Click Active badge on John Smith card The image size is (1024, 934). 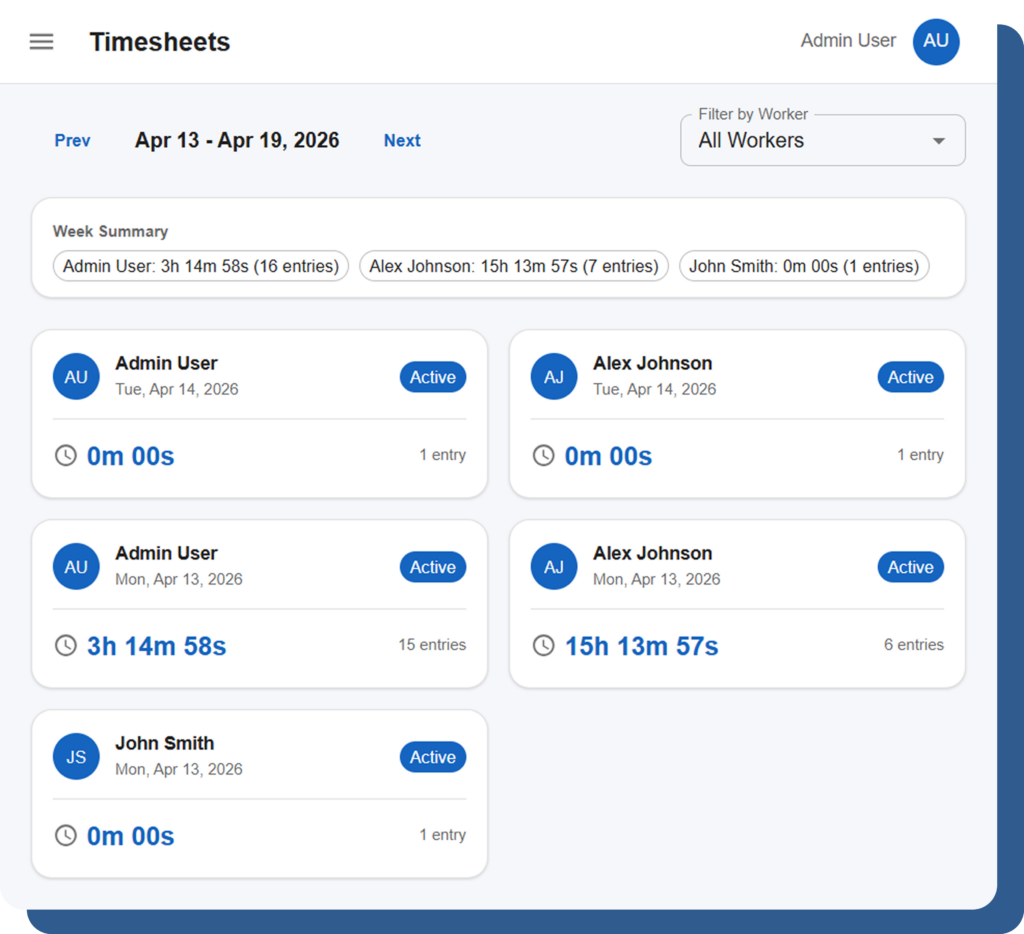(x=432, y=757)
